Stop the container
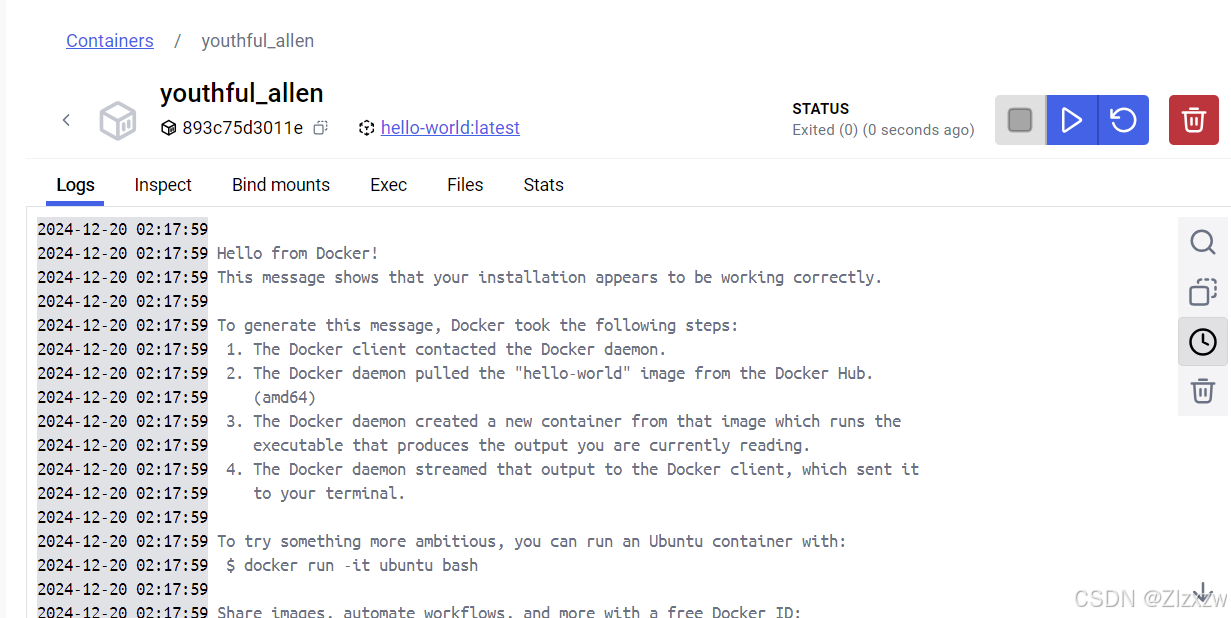Screen dimensions: 1231x618 pos(1019,119)
